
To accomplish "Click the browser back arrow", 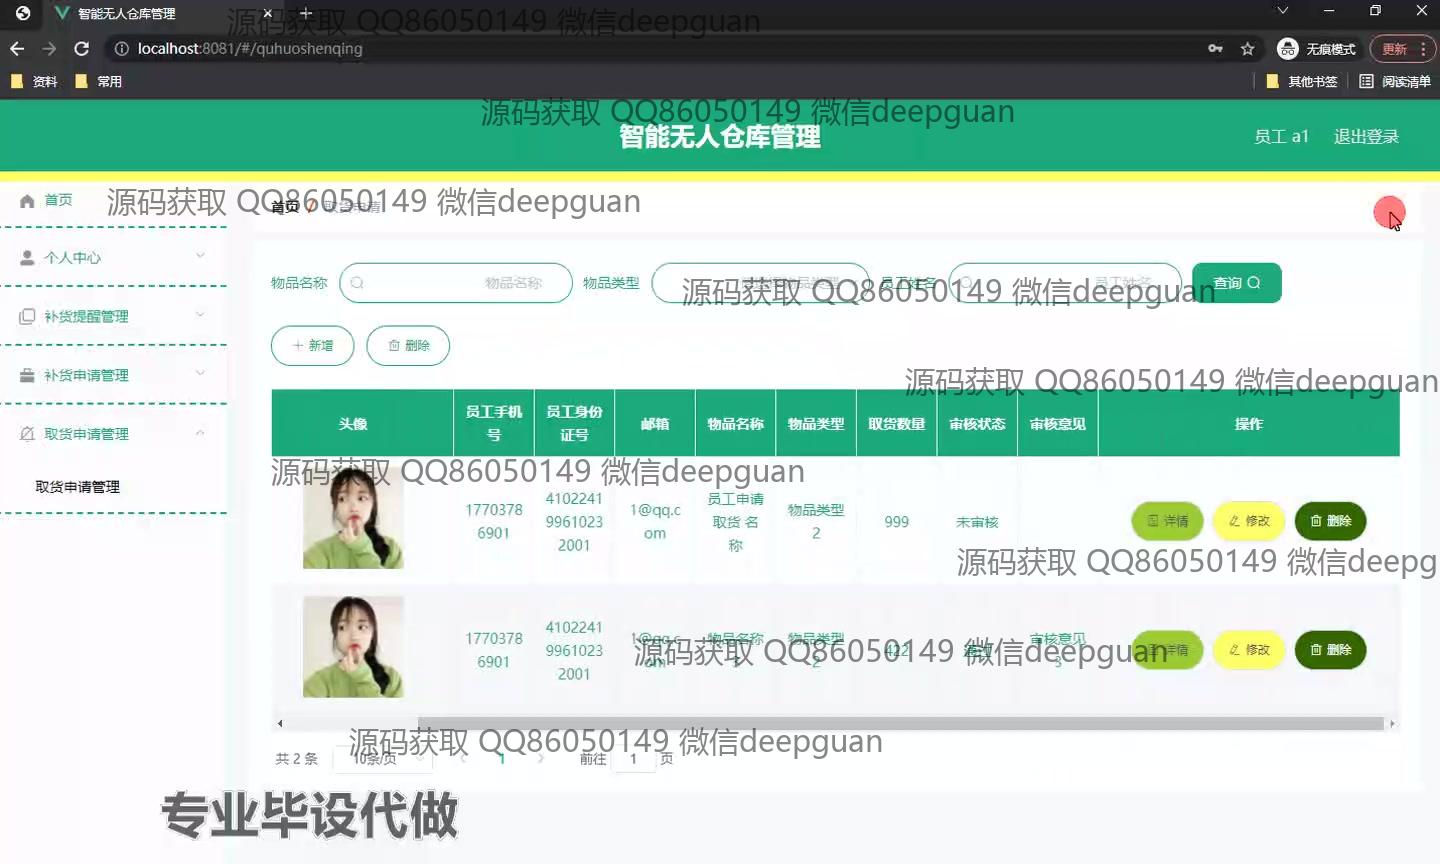I will (x=17, y=48).
